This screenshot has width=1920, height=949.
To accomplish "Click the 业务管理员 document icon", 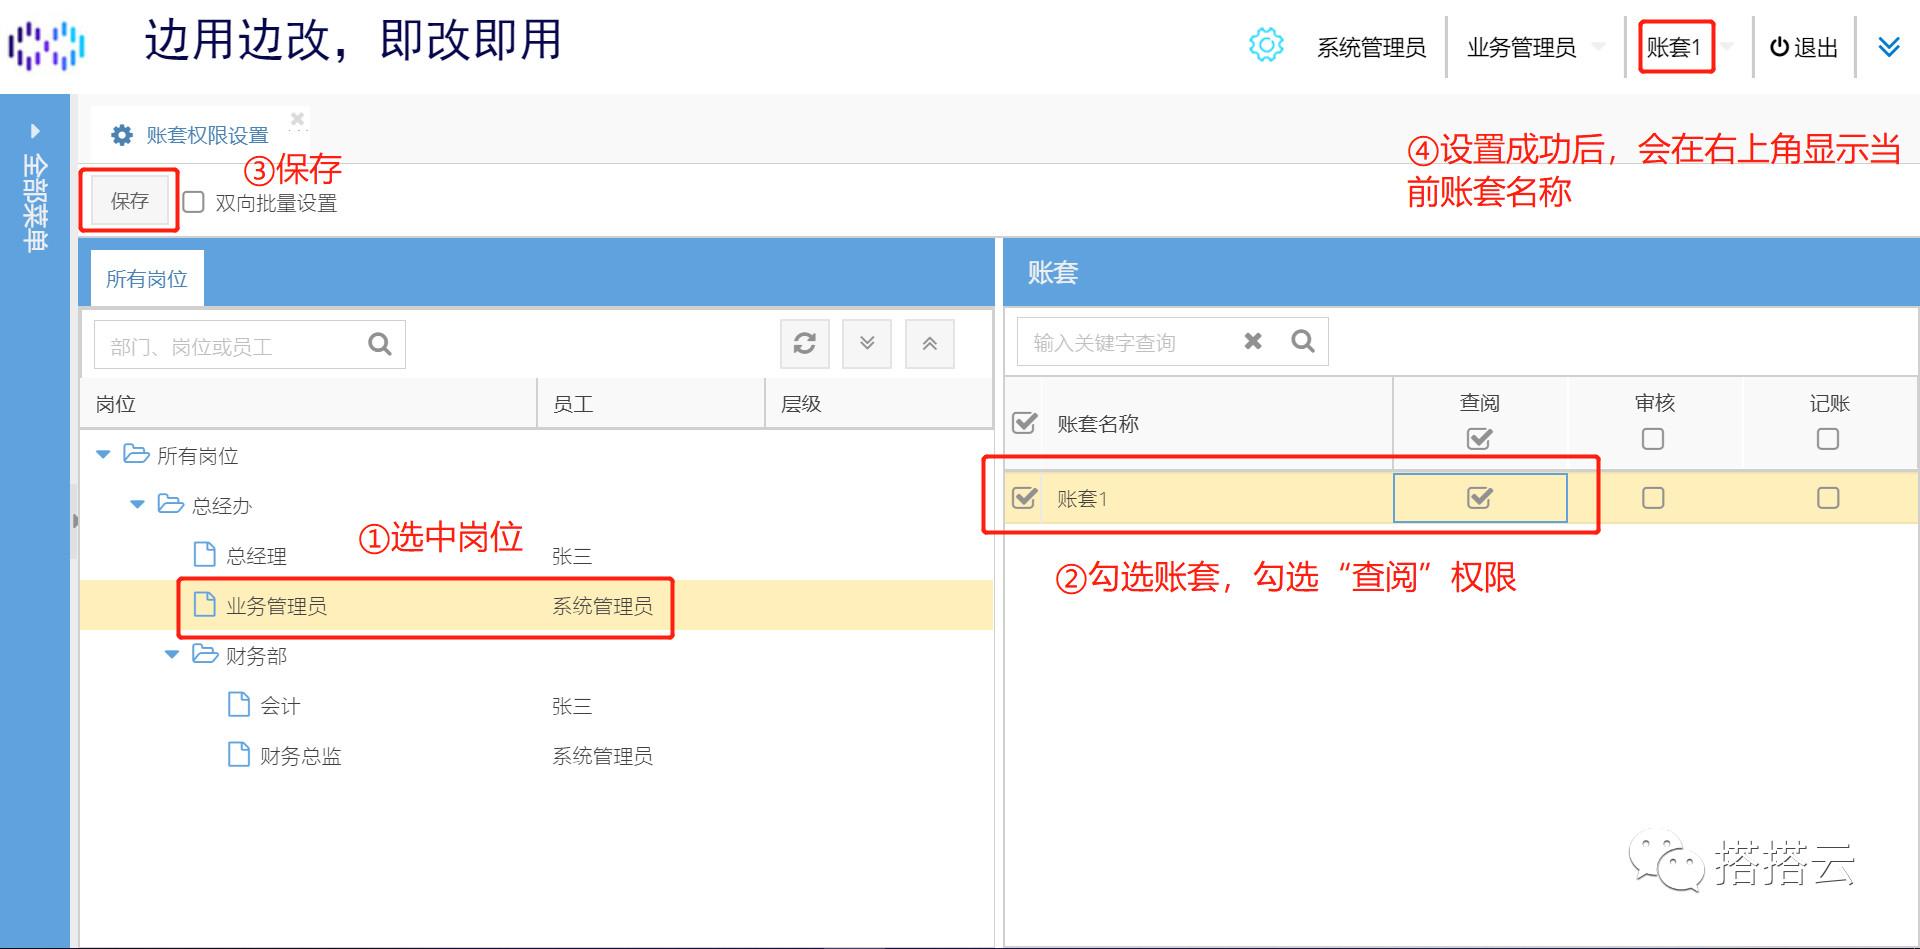I will point(204,604).
